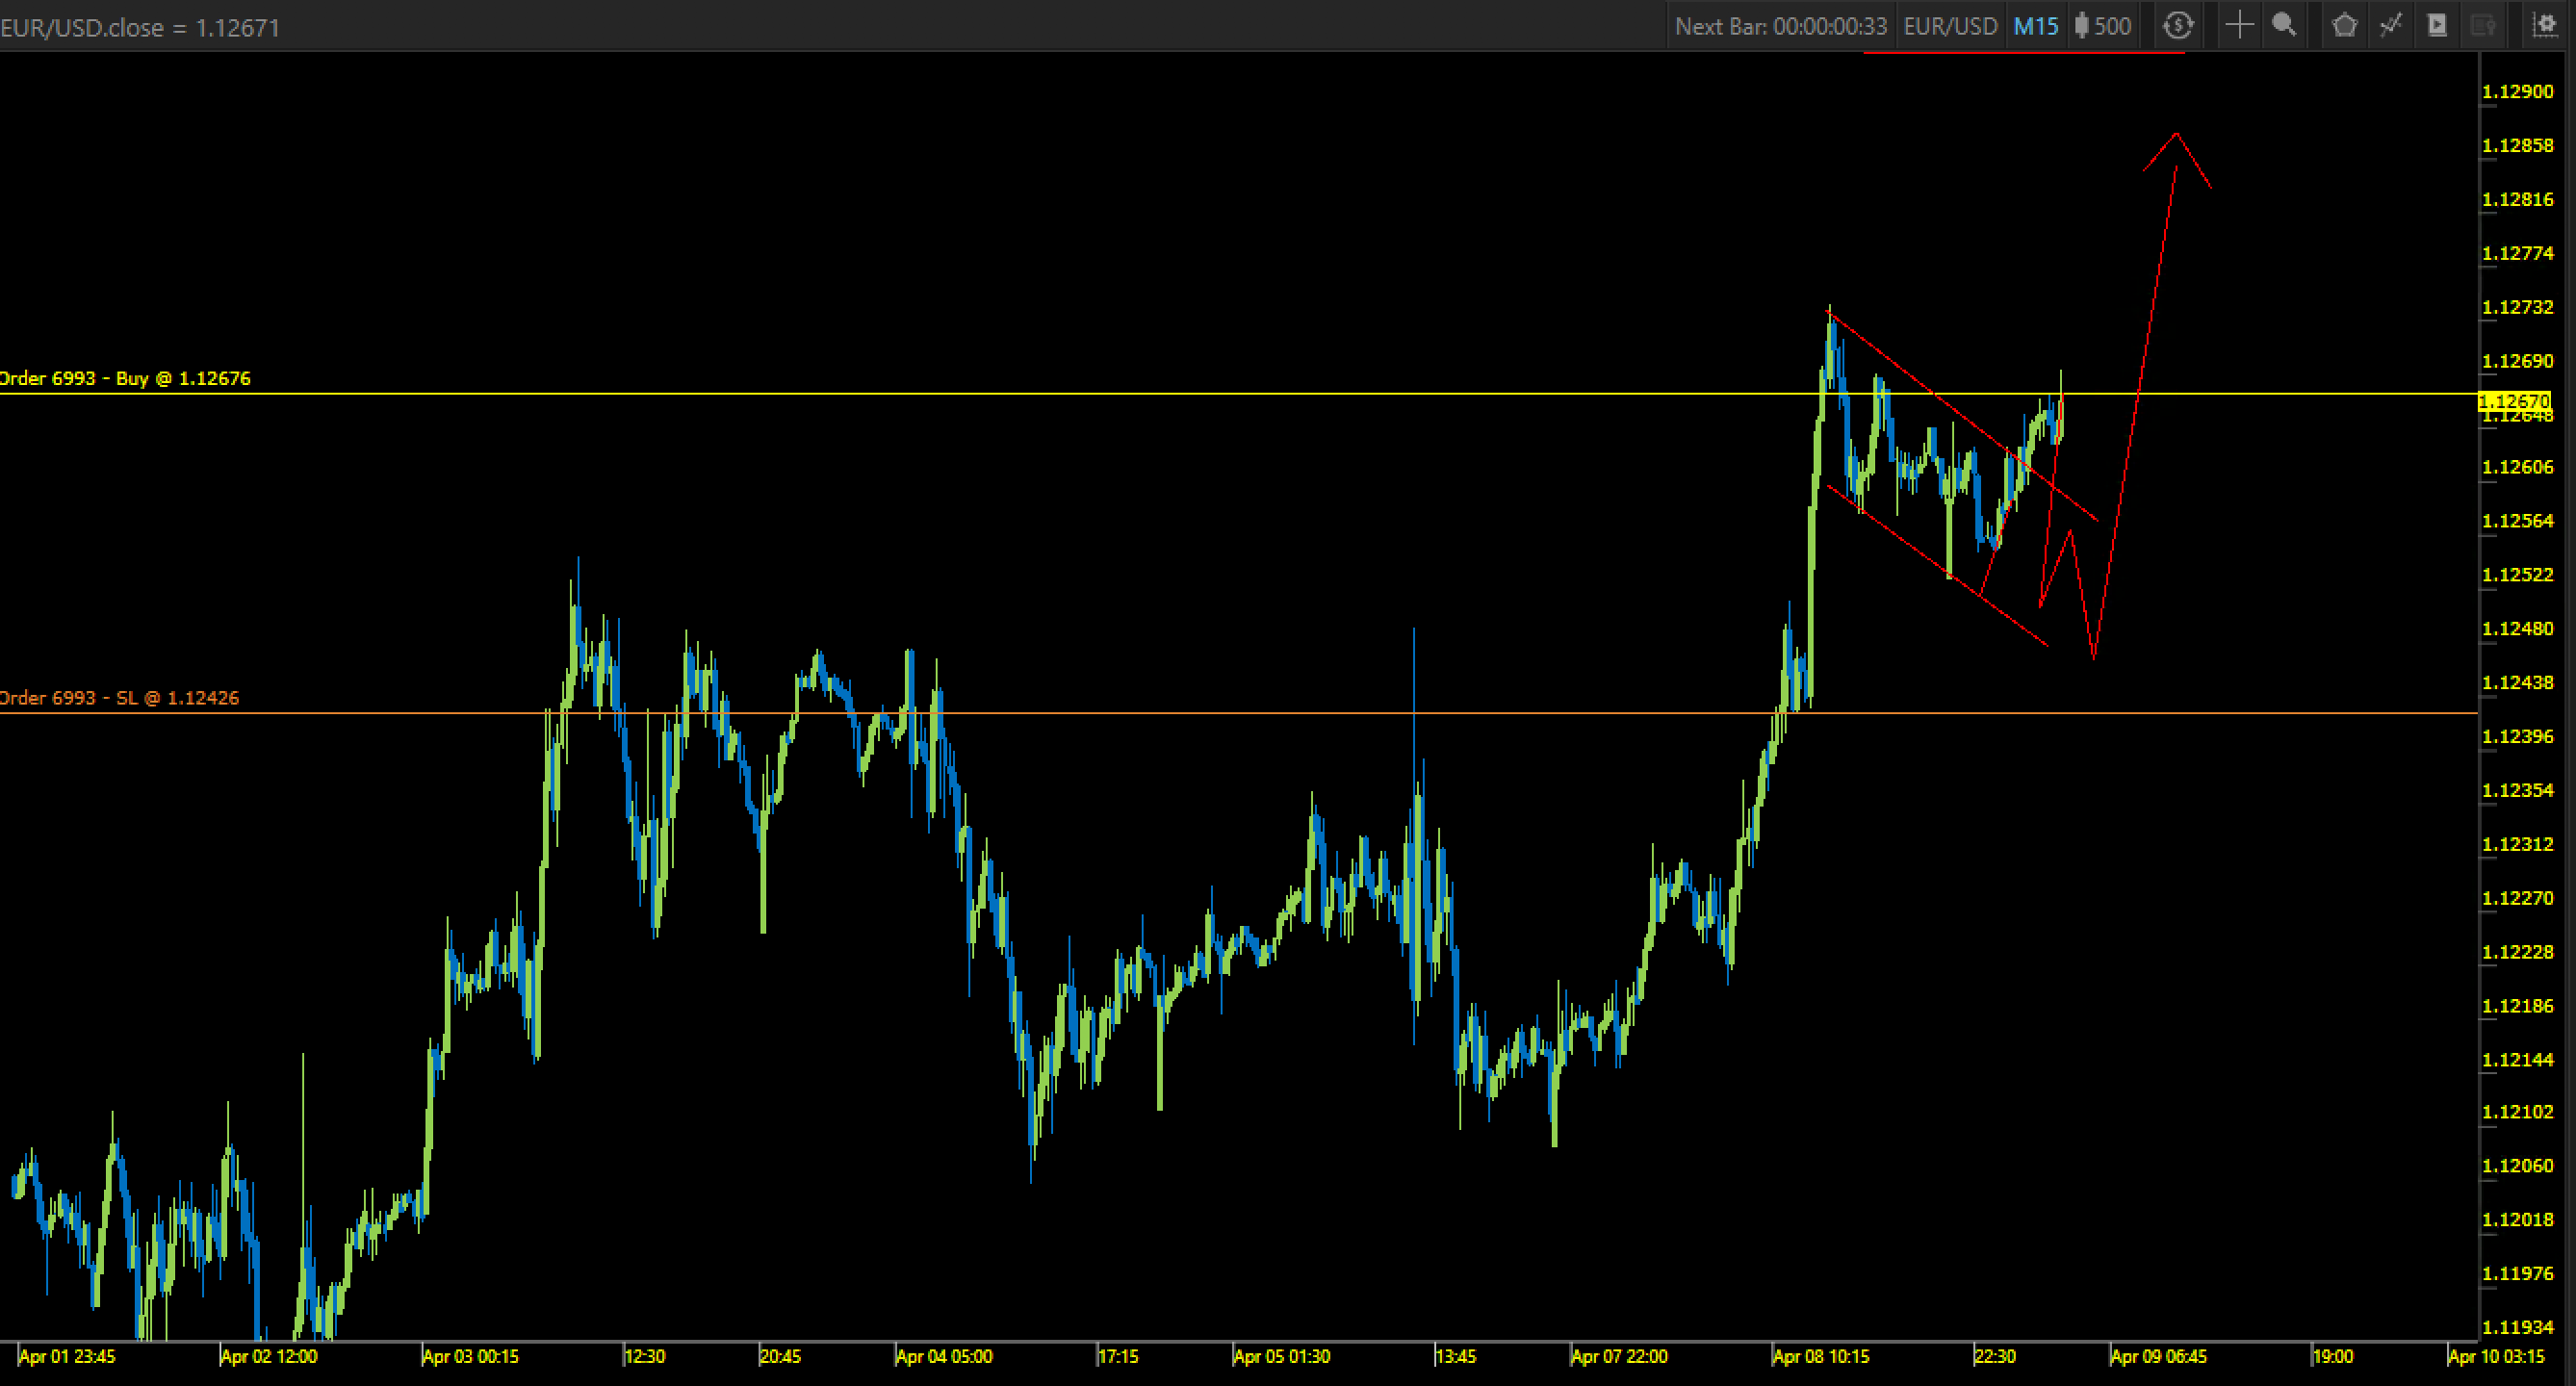Click the Apr 03 00:15 time label
The image size is (2576, 1386).
pos(470,1357)
